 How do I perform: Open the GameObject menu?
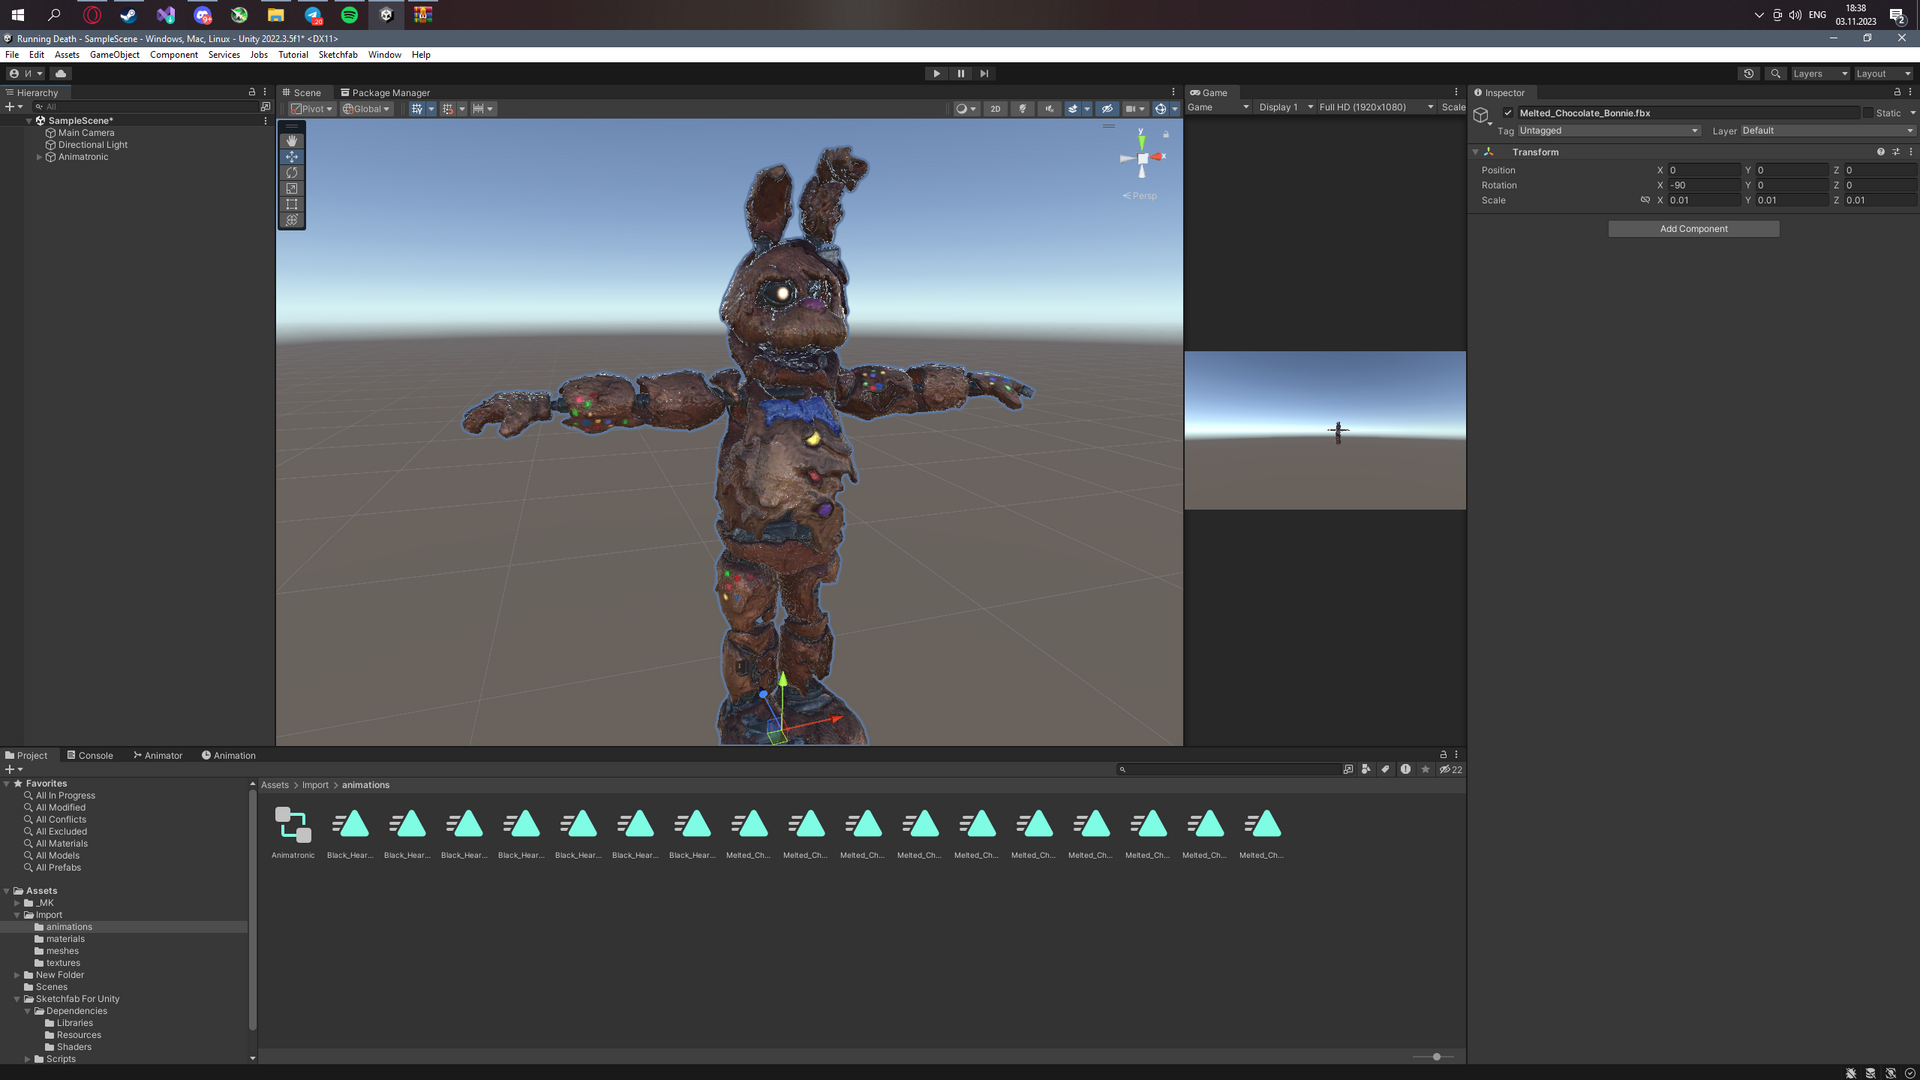pyautogui.click(x=114, y=55)
